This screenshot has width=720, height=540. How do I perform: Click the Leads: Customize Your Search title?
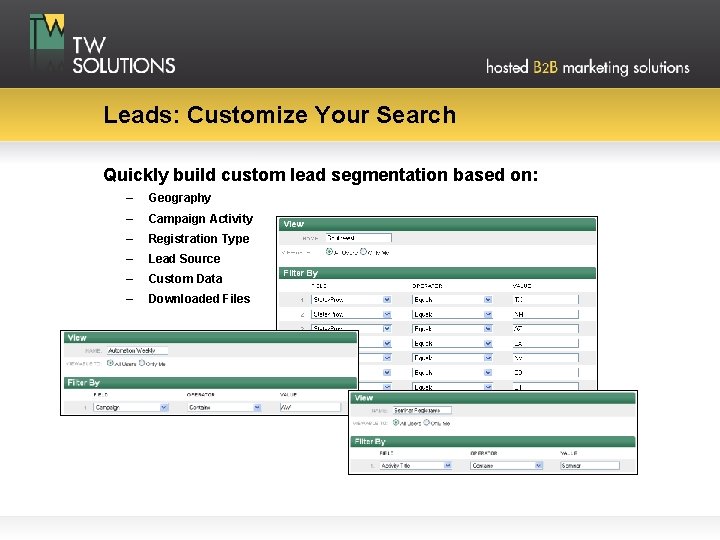point(280,115)
